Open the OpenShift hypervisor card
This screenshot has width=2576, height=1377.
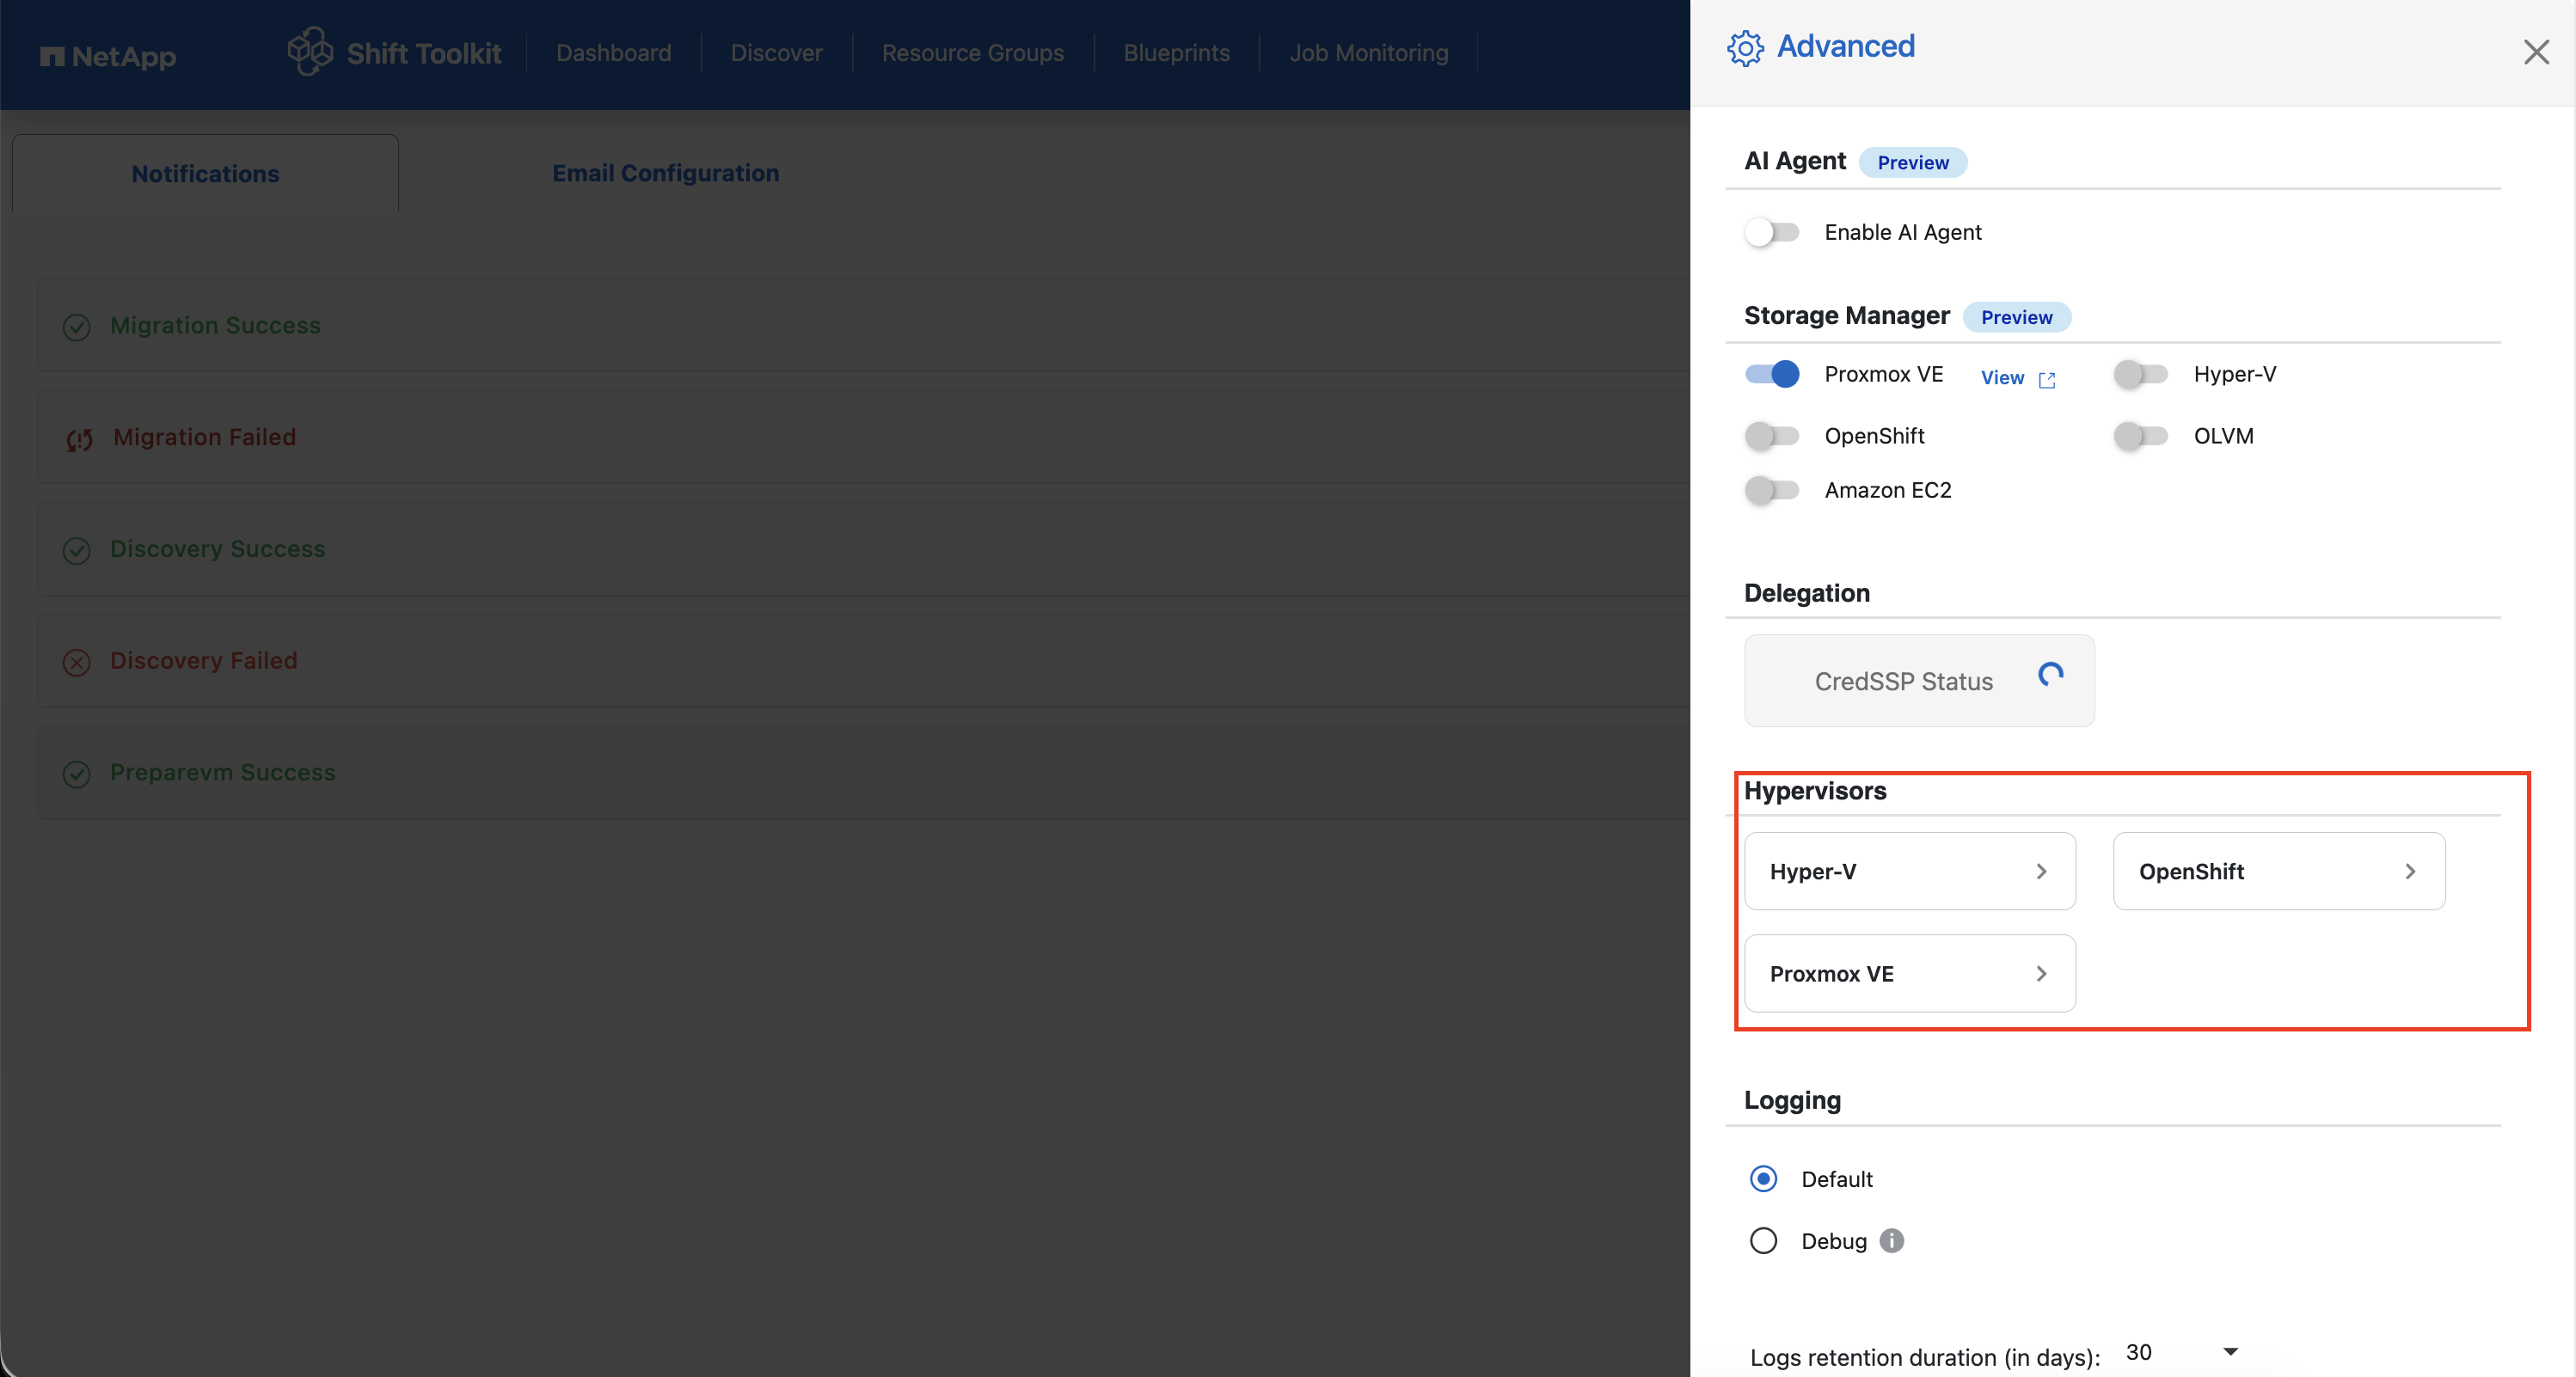pyautogui.click(x=2279, y=871)
